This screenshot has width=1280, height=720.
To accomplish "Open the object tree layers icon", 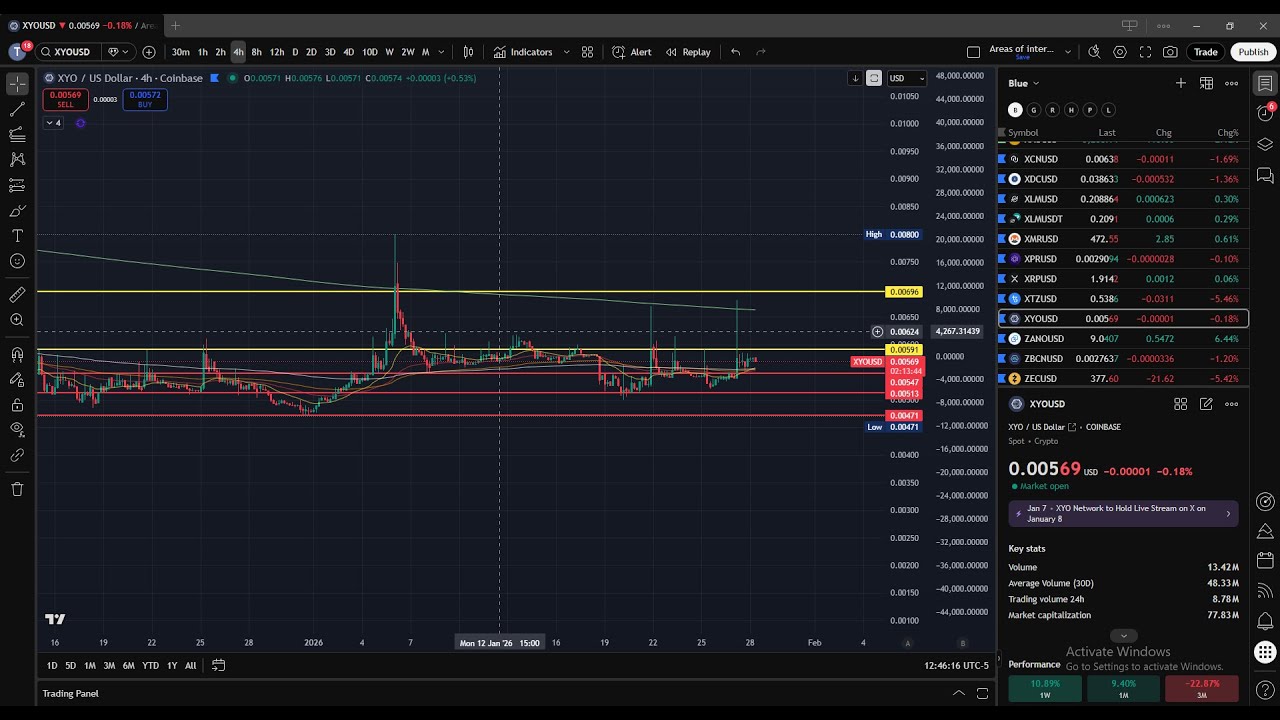I will (1265, 144).
